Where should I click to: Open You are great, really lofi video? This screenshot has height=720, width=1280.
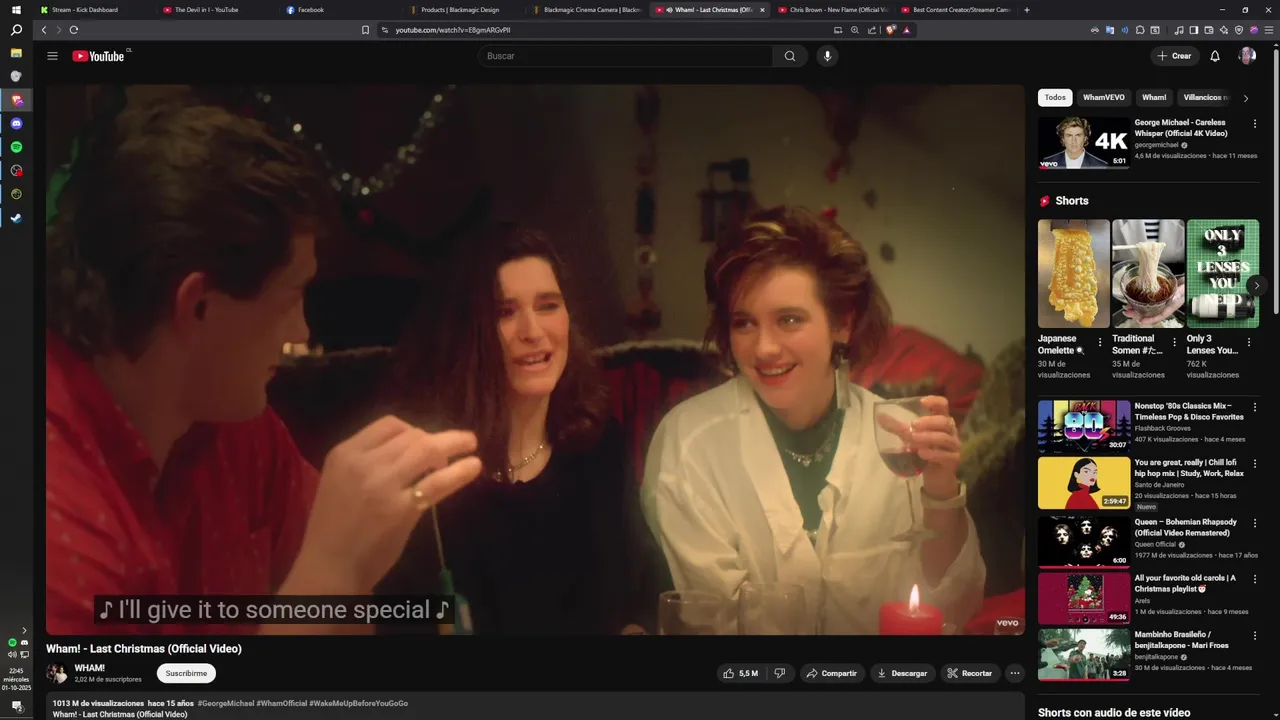tap(1084, 483)
